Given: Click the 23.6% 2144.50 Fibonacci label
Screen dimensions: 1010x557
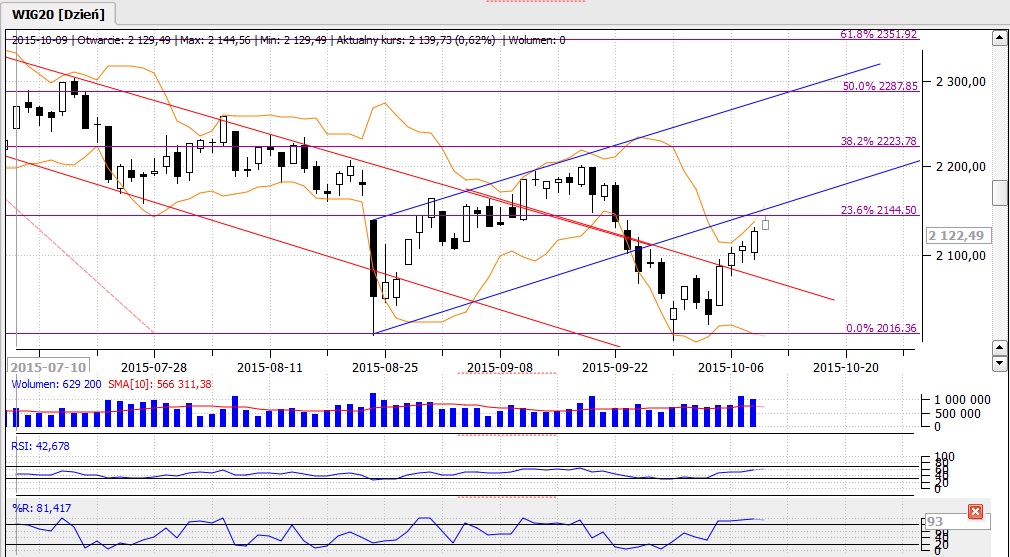Looking at the screenshot, I should tap(879, 210).
